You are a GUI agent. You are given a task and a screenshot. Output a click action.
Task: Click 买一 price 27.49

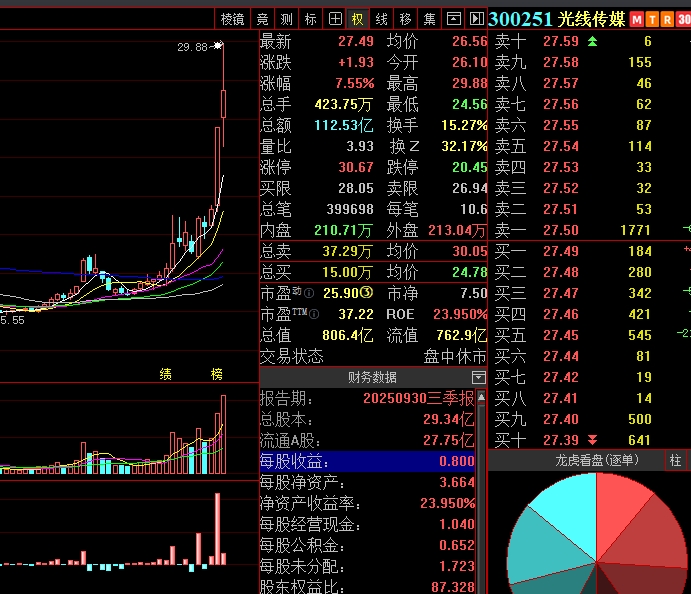[x=561, y=251]
